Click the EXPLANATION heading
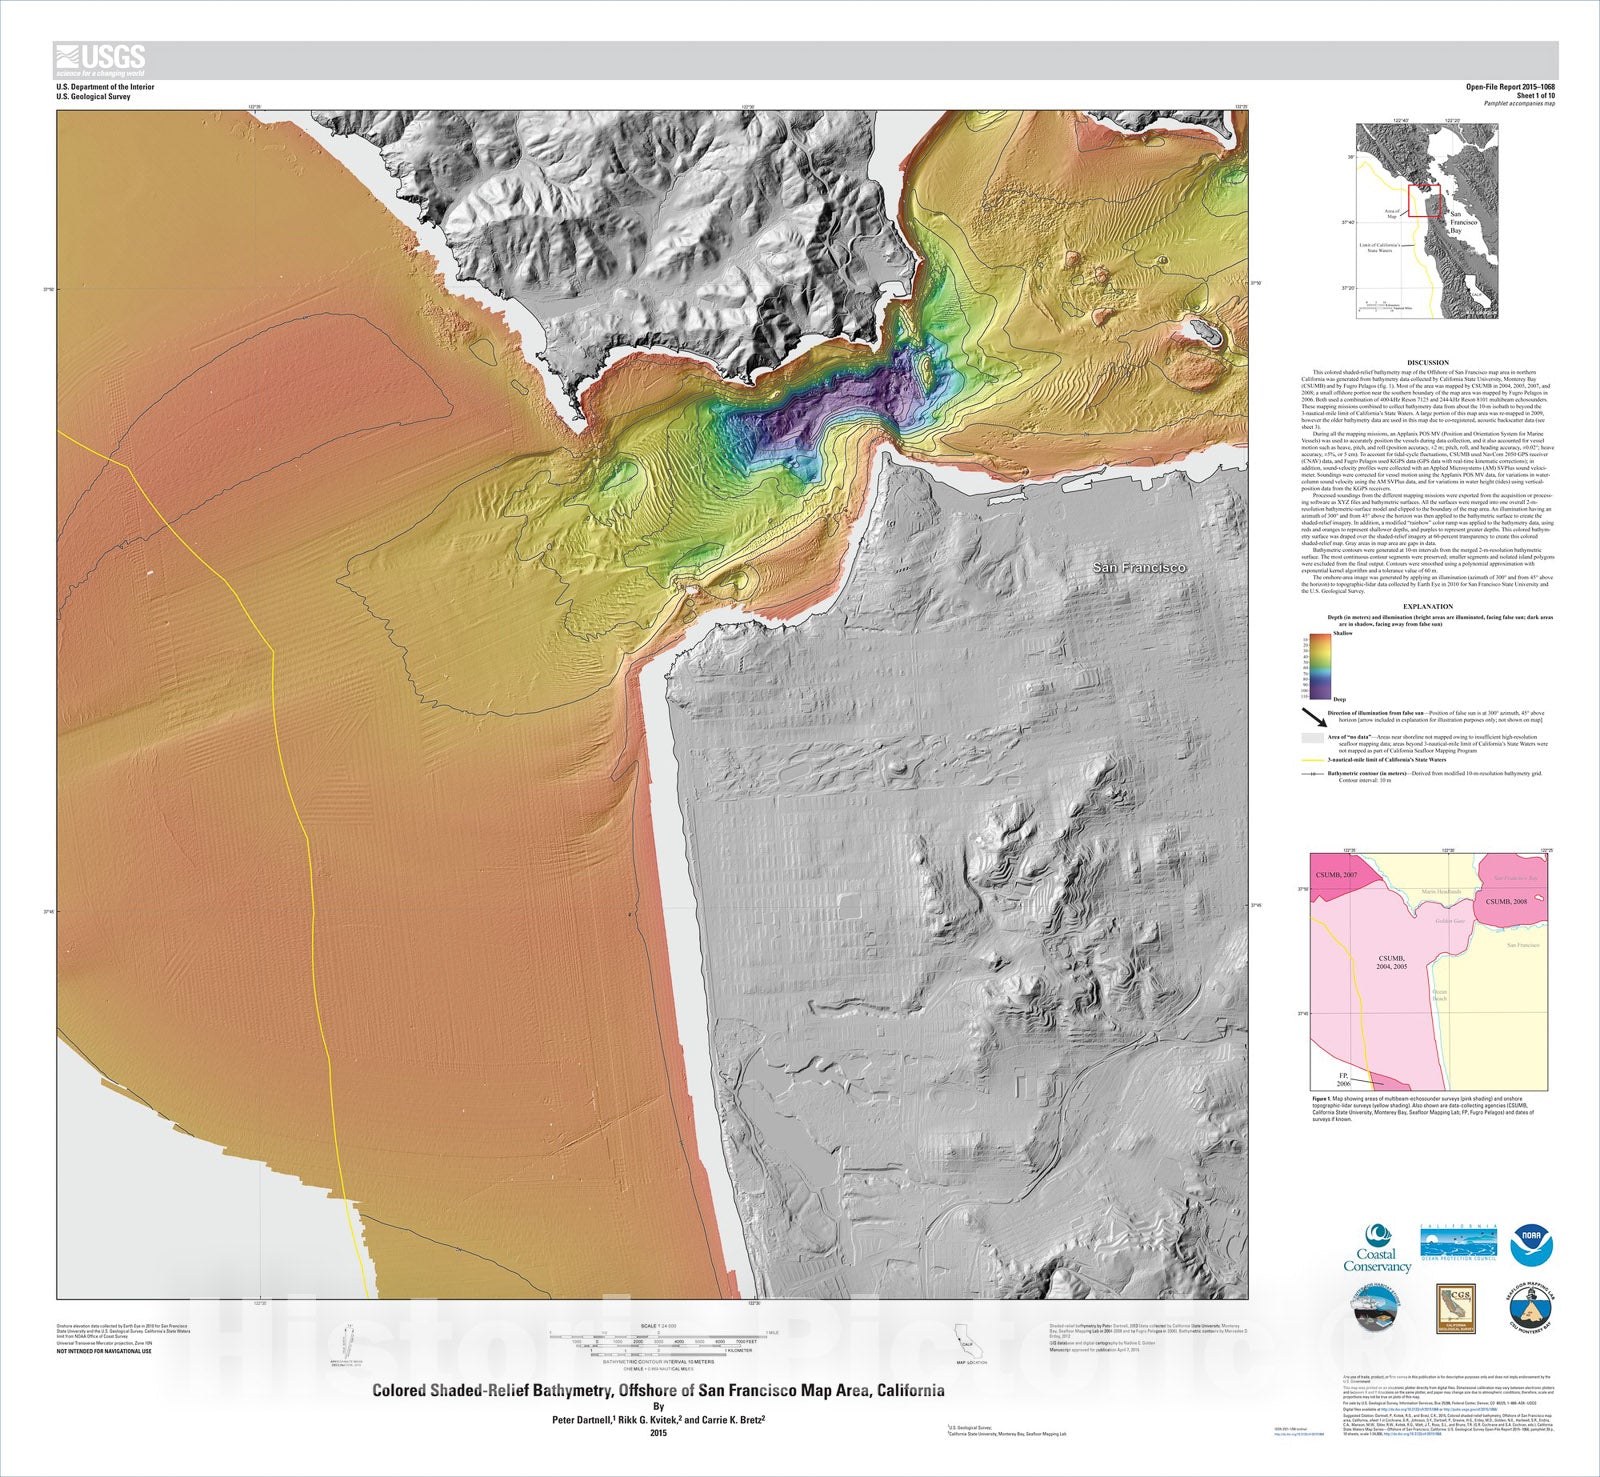1600x1477 pixels. (x=1427, y=607)
